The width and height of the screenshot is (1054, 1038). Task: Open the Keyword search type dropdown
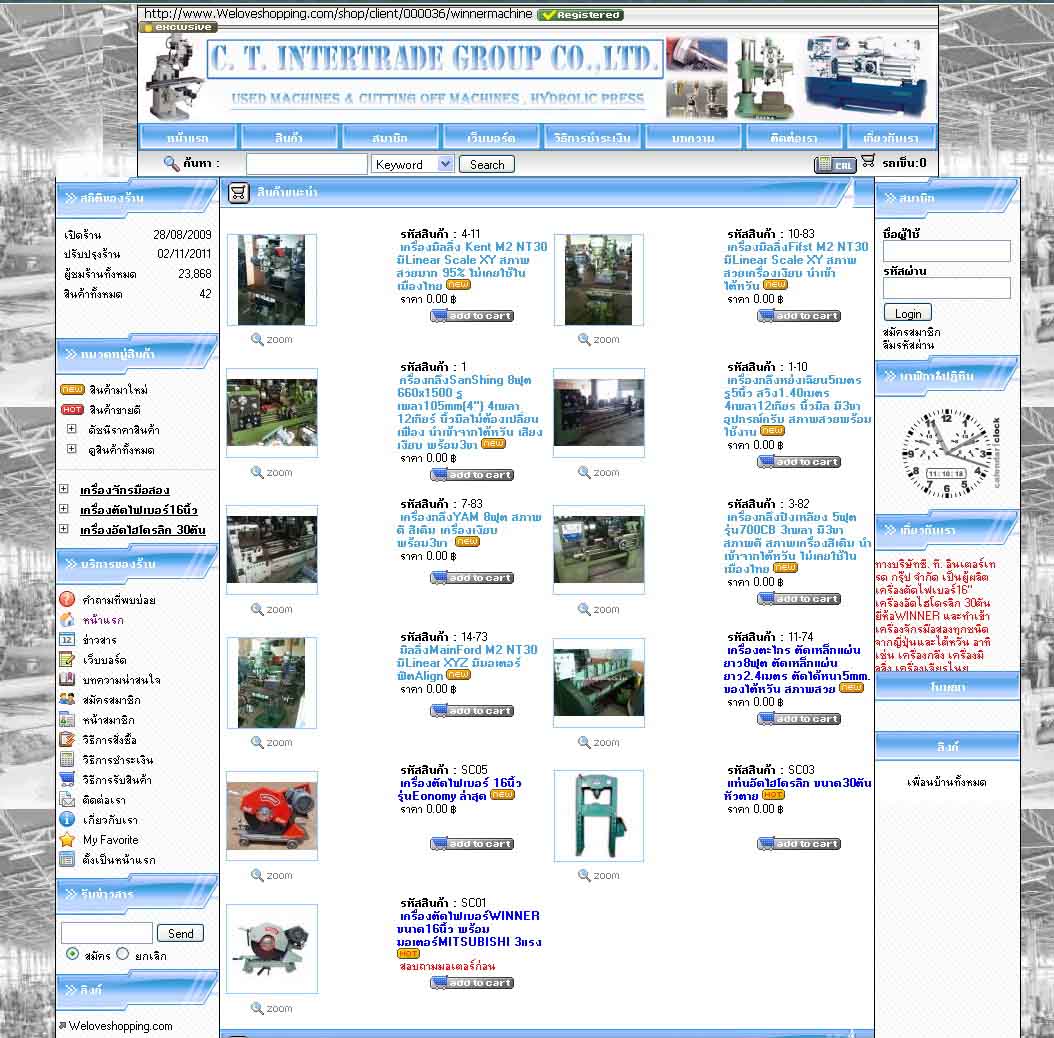(412, 164)
